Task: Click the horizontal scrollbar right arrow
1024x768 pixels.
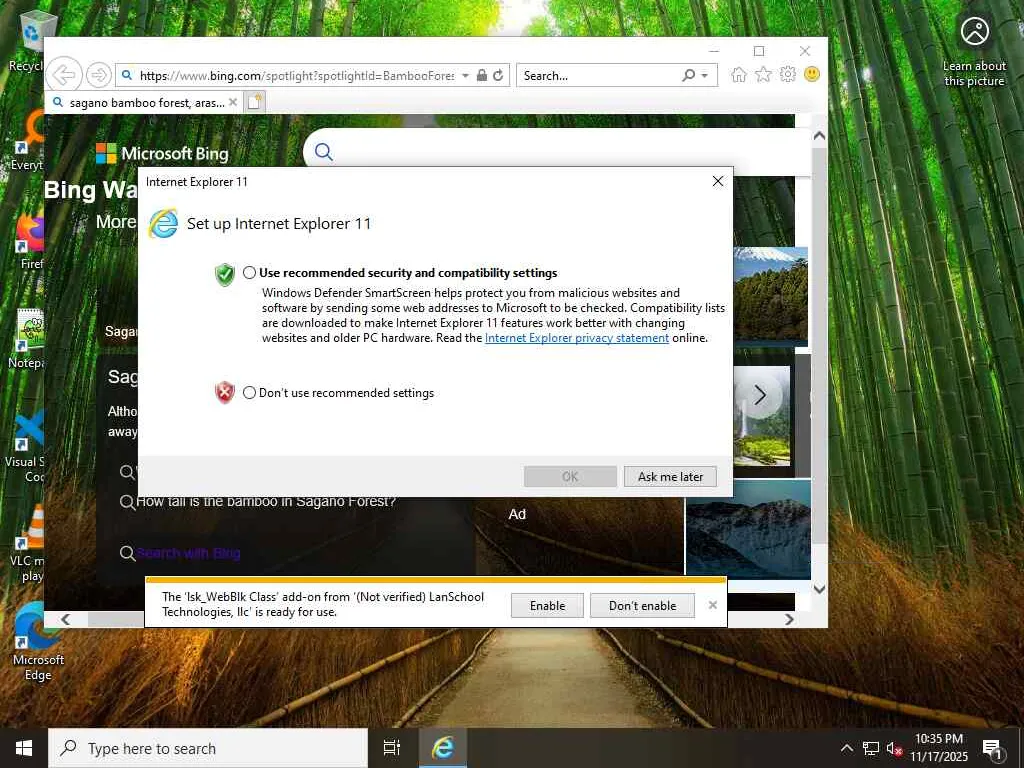Action: tap(790, 619)
